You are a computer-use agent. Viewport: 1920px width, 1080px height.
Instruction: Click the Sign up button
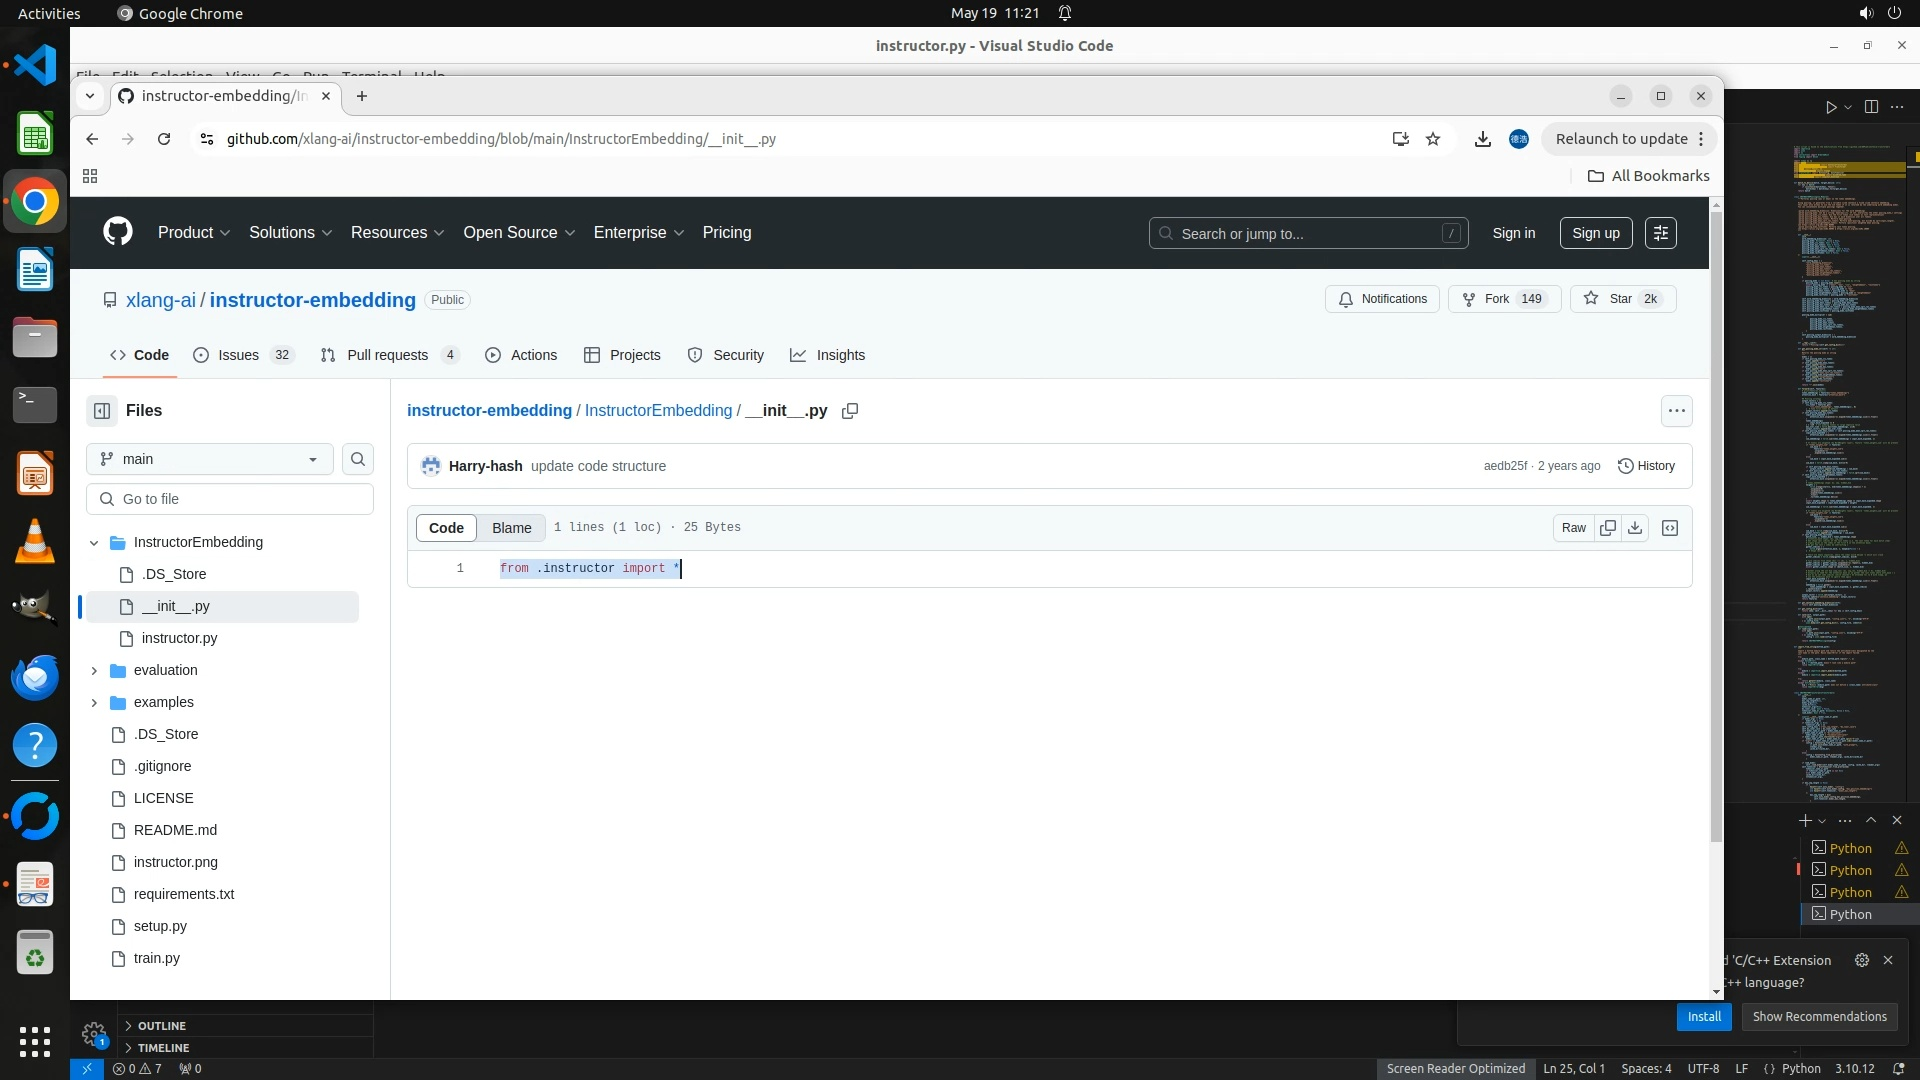point(1595,233)
